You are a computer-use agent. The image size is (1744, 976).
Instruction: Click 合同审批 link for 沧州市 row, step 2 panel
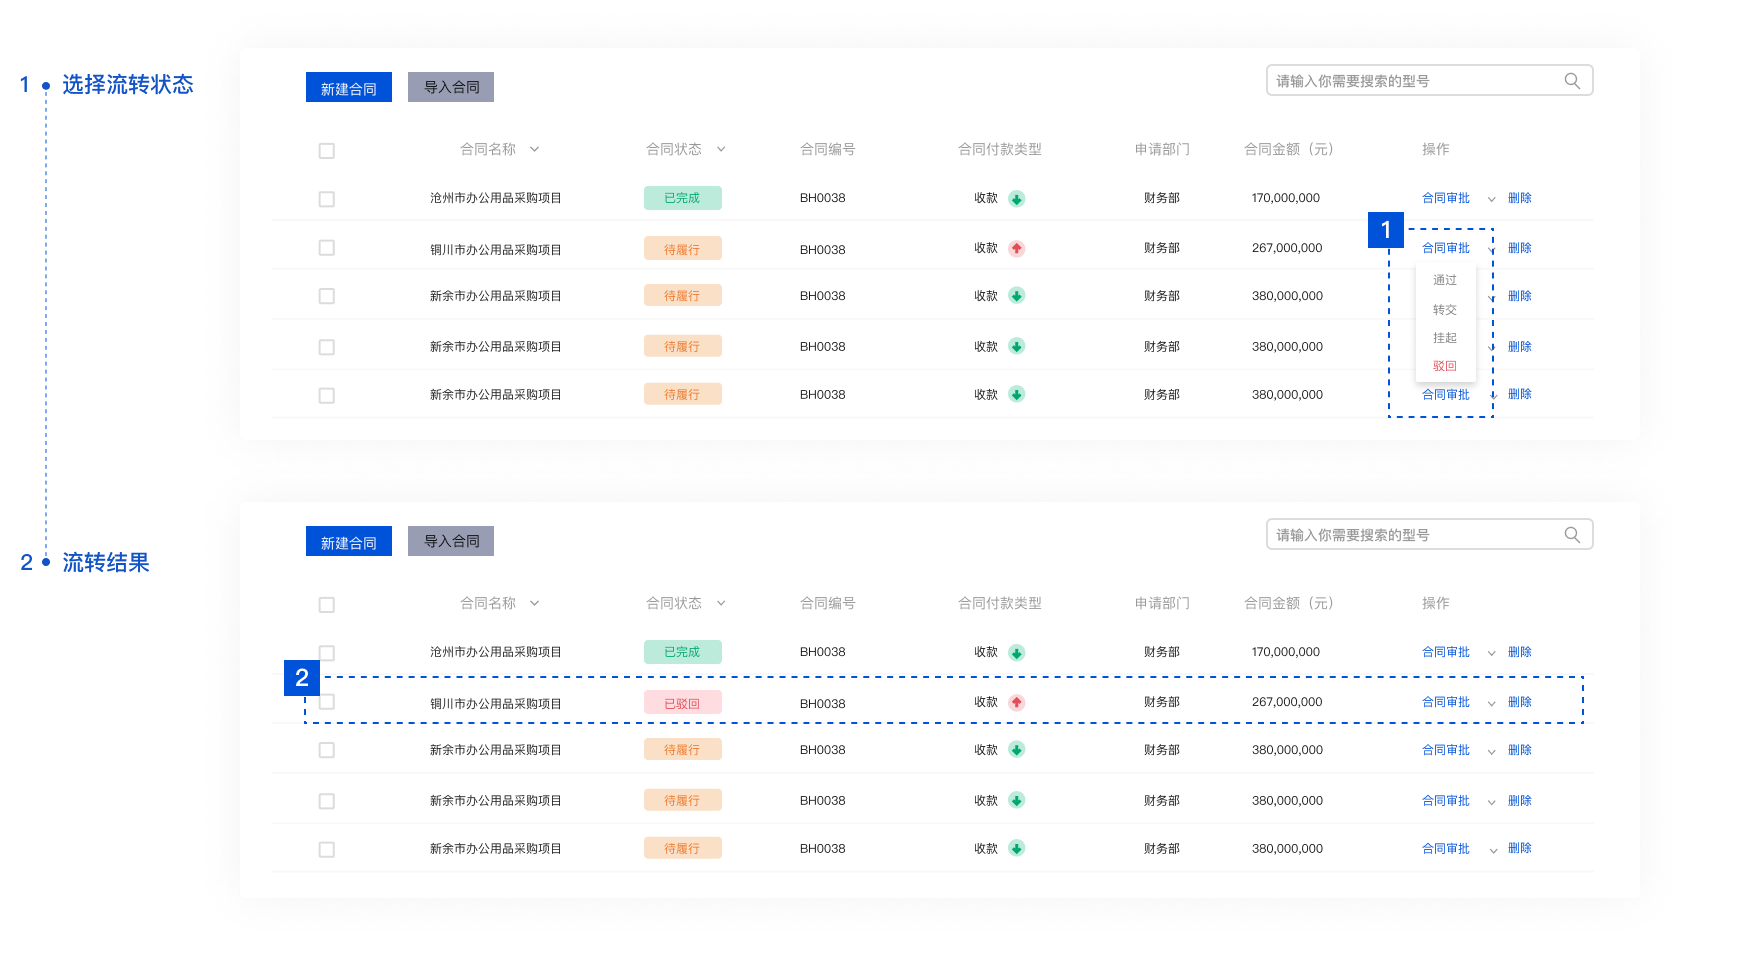point(1446,652)
